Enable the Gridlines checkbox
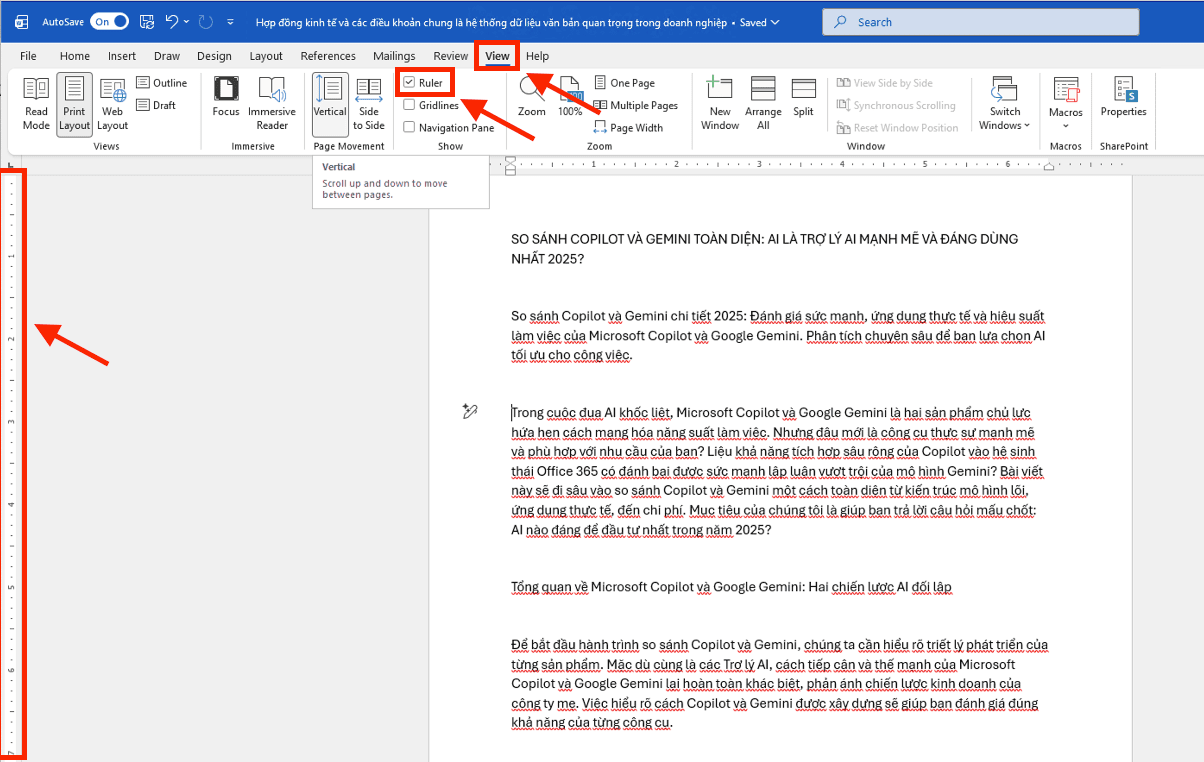This screenshot has height=762, width=1204. (x=409, y=105)
